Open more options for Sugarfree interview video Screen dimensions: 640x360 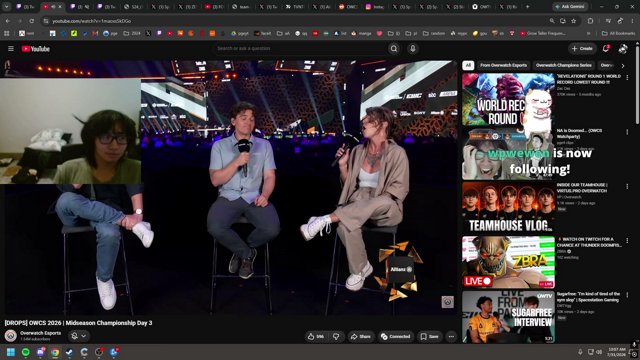pyautogui.click(x=627, y=295)
